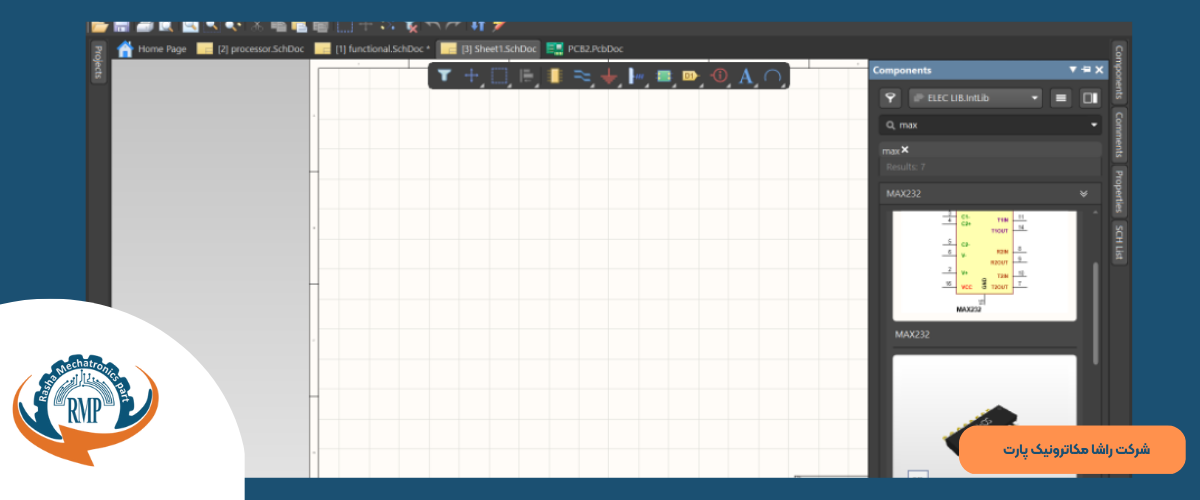Expand the search history dropdown arrow
1200x500 pixels.
pos(1094,125)
